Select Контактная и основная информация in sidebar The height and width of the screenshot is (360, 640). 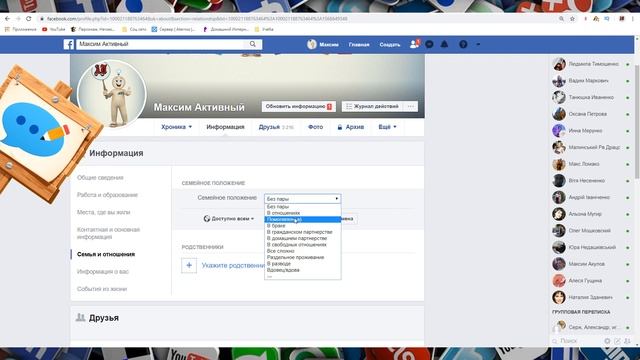tap(109, 233)
